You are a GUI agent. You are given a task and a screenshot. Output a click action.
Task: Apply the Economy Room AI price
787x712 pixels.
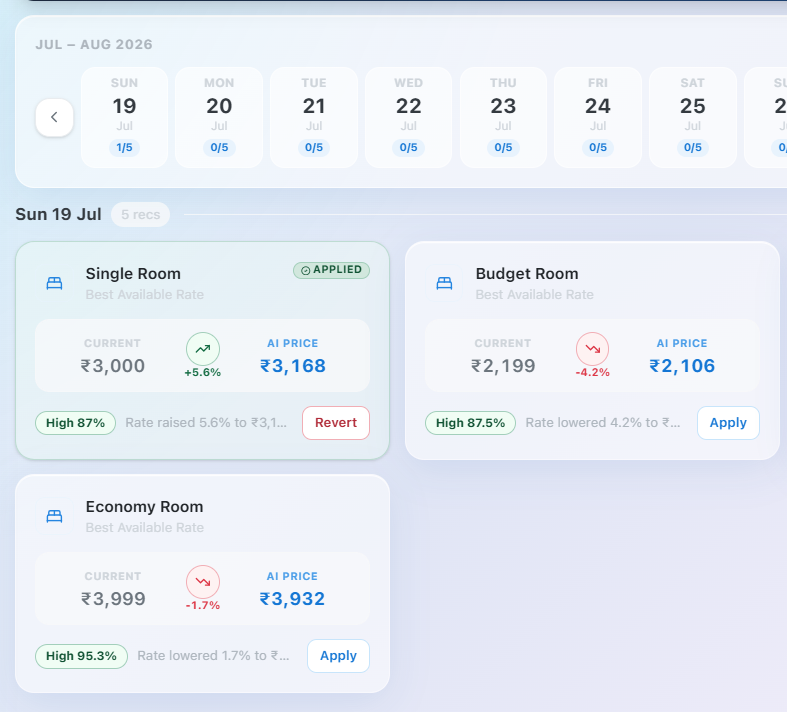pos(338,656)
